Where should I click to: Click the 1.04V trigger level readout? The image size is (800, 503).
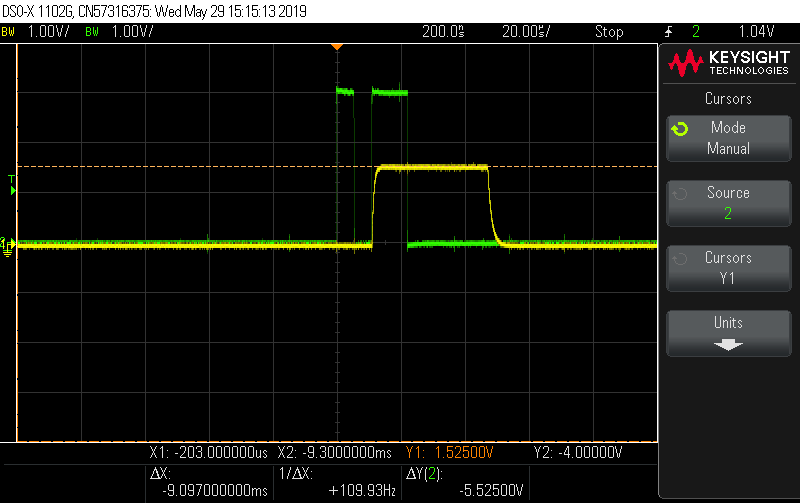click(756, 32)
